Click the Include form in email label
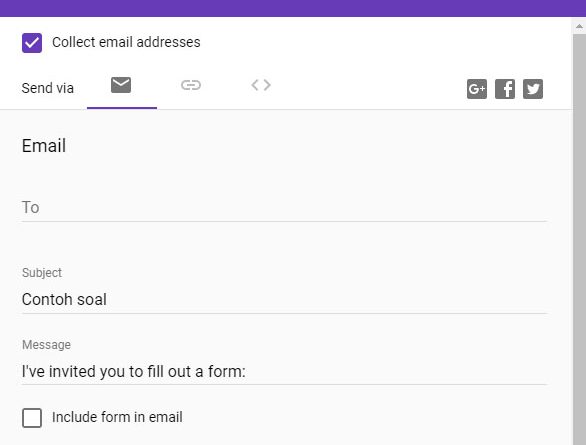The image size is (586, 445). coord(117,417)
